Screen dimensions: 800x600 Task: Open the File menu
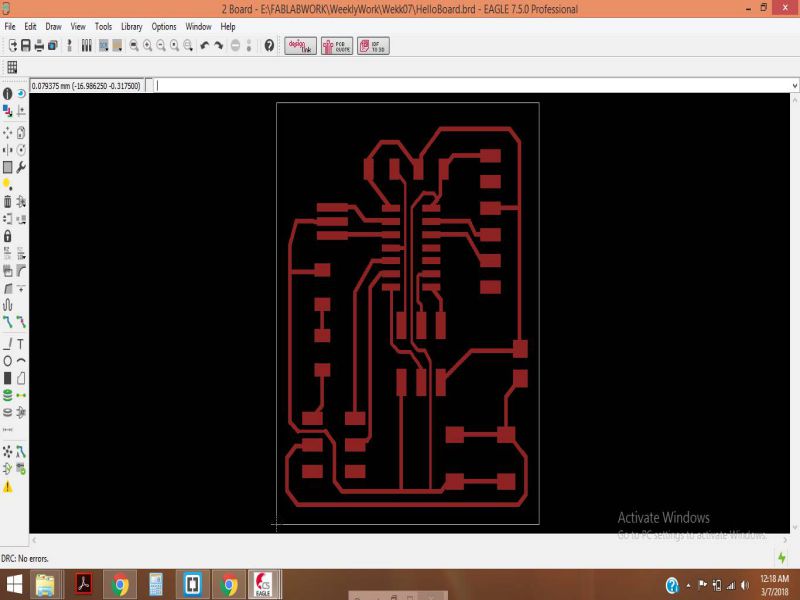pyautogui.click(x=10, y=27)
